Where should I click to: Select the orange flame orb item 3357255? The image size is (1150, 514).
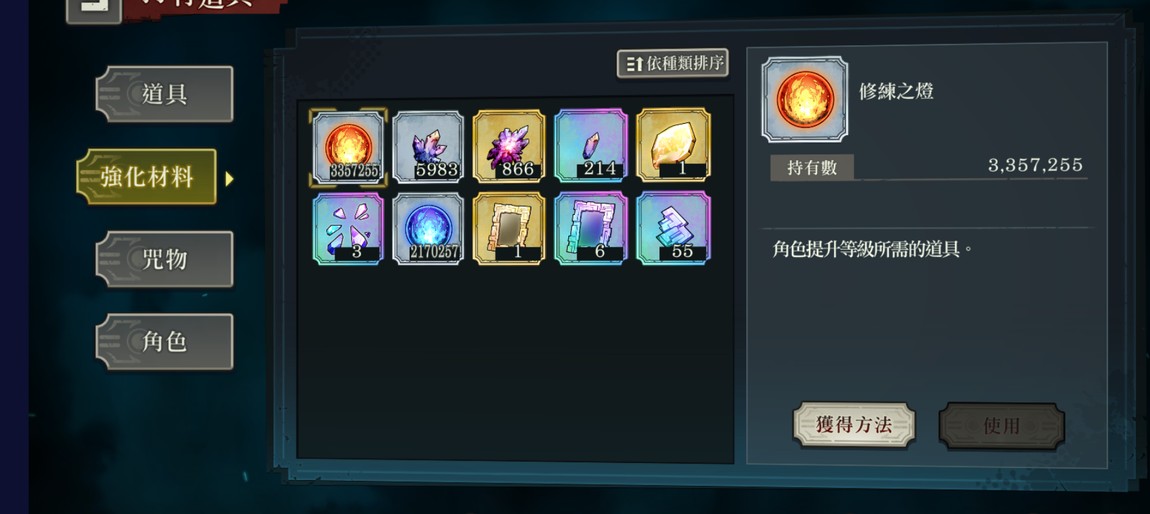(348, 147)
